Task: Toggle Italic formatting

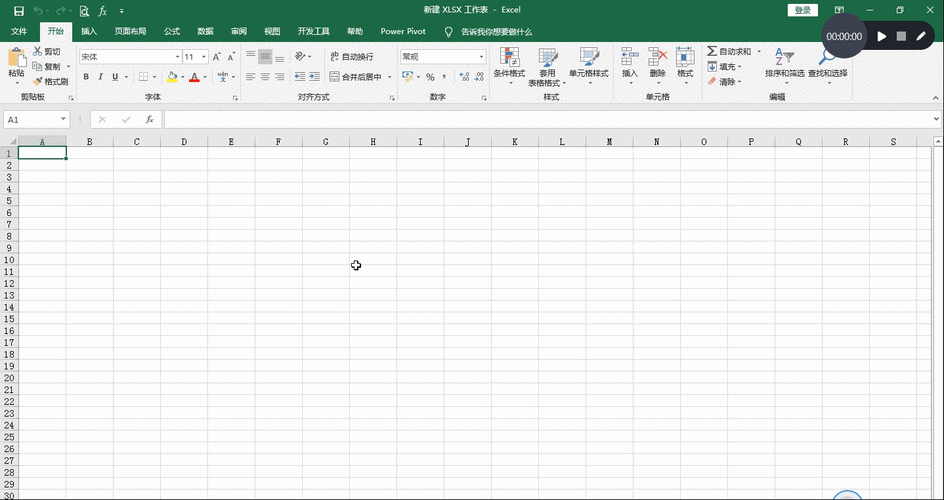Action: click(x=101, y=77)
